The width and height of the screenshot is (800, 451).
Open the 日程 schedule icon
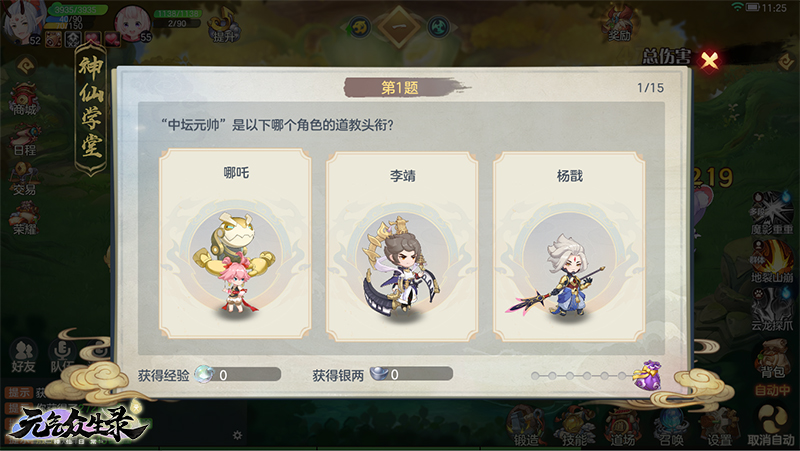pyautogui.click(x=24, y=140)
